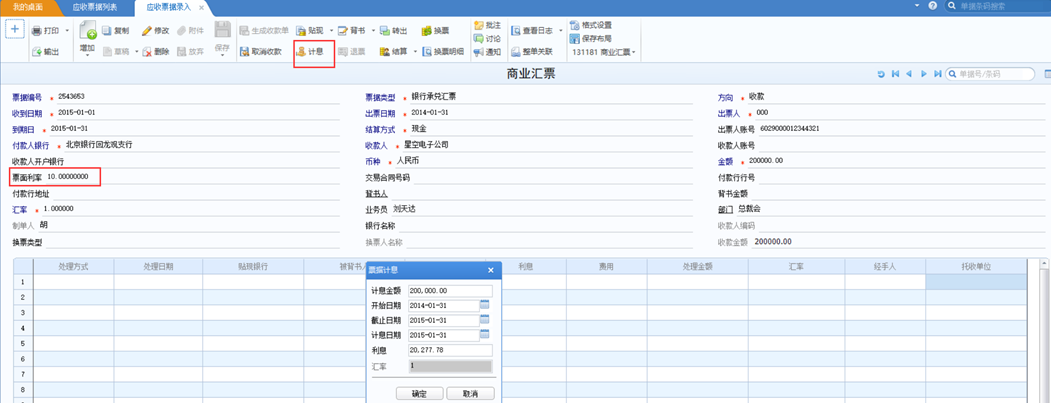Switch to the 应收票据列表 tab
Image resolution: width=1051 pixels, height=403 pixels.
point(95,6)
